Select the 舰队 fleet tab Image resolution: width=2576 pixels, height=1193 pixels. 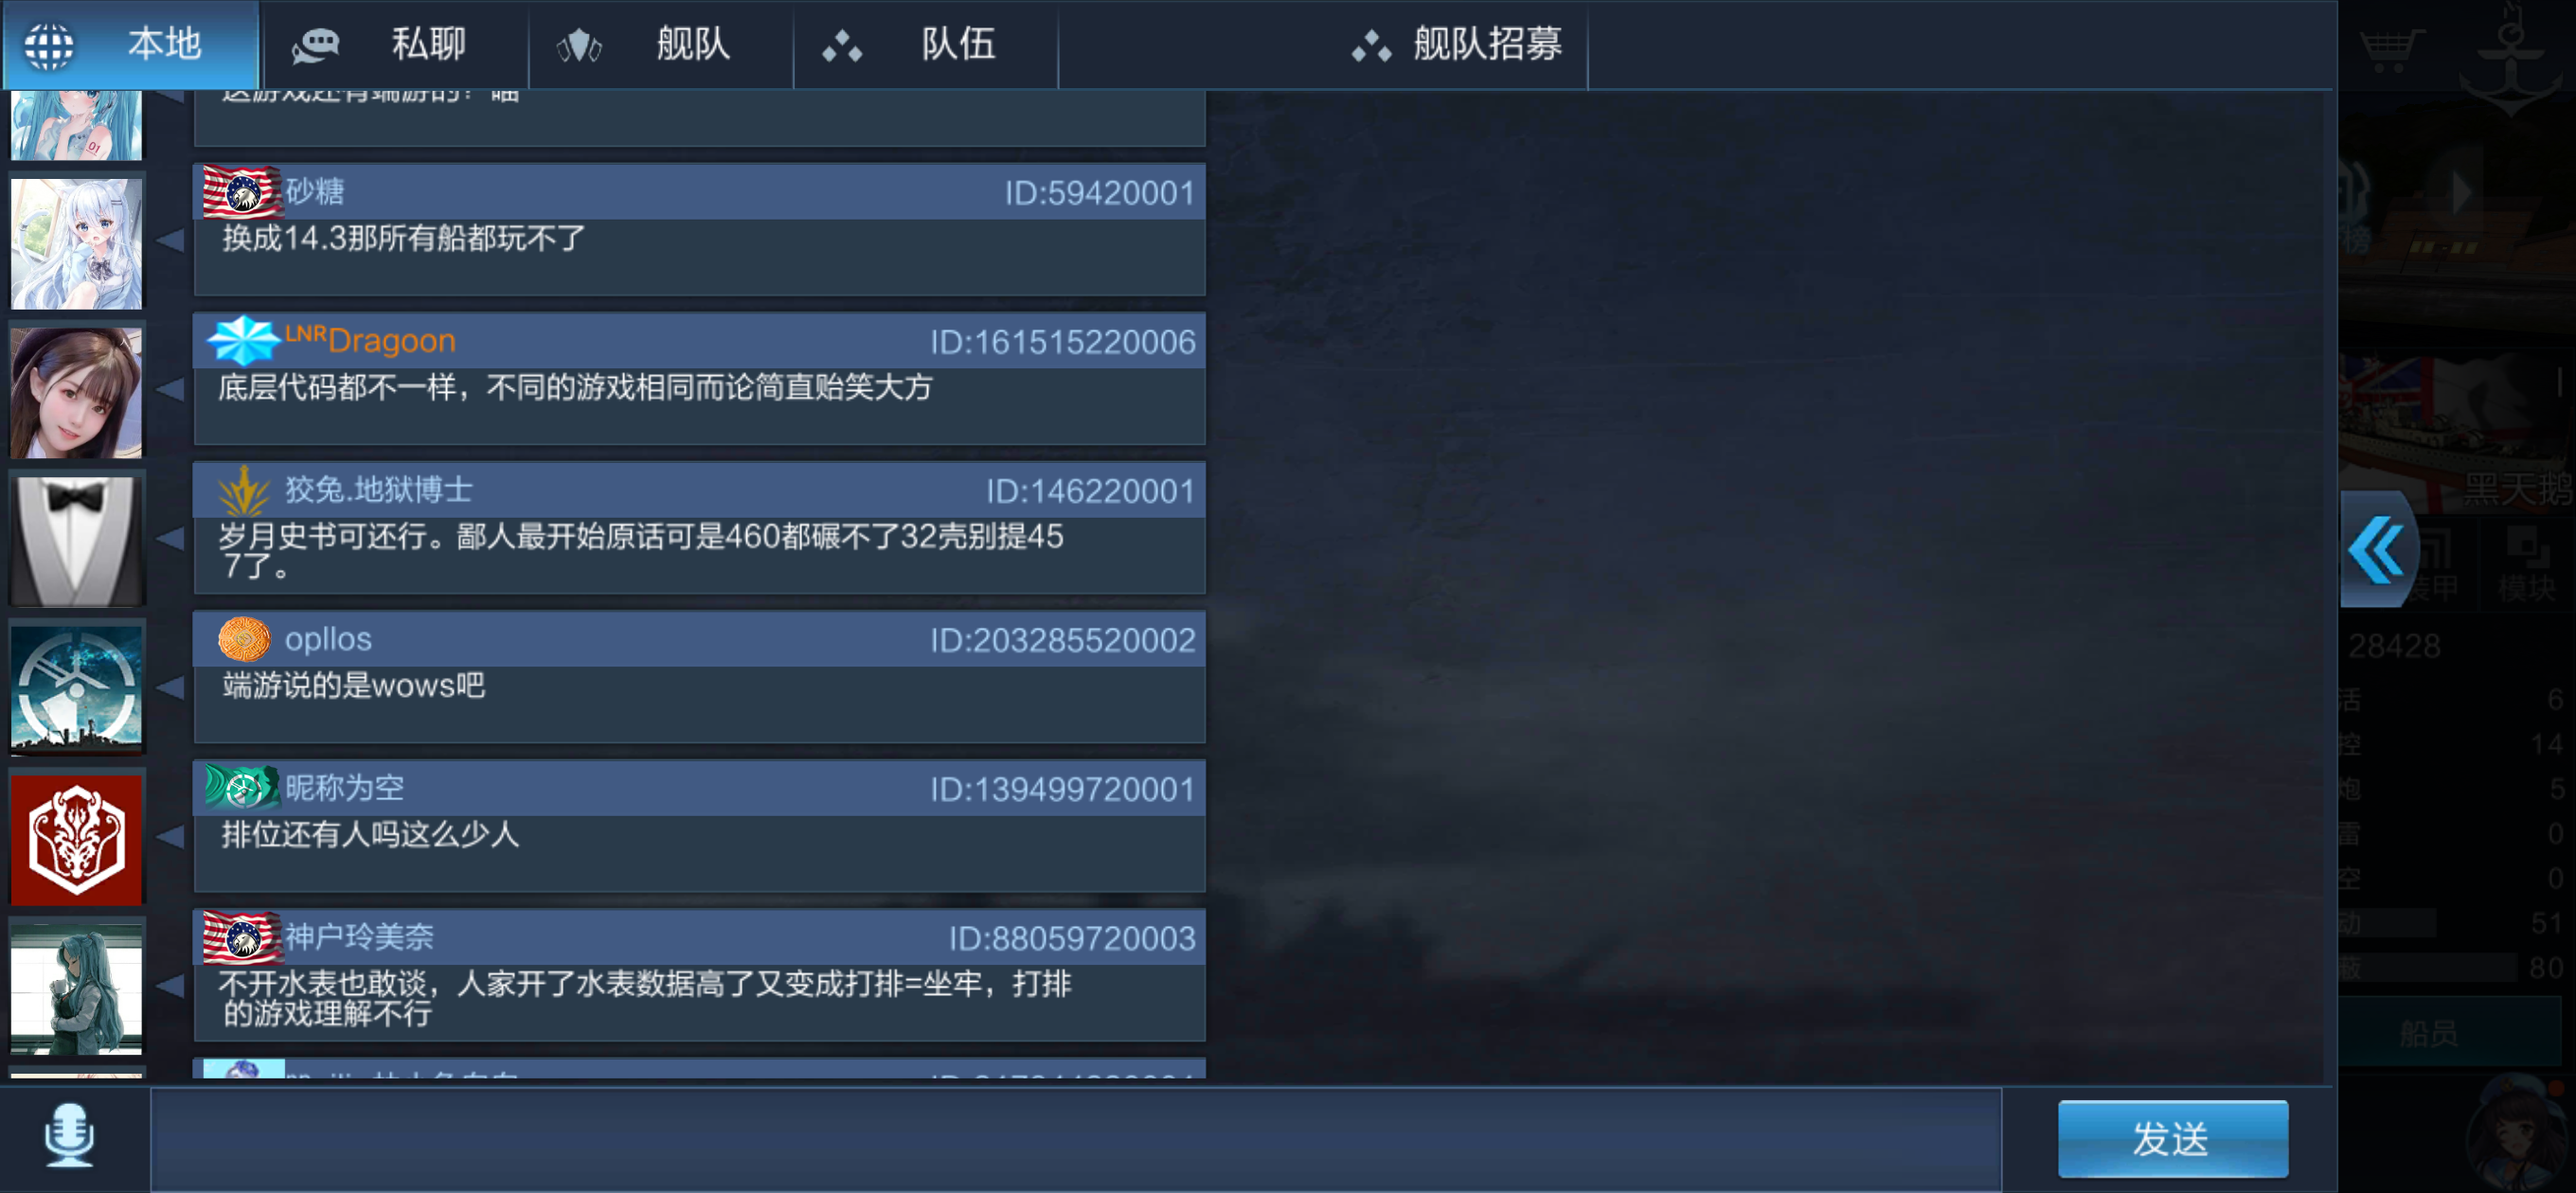coord(661,45)
